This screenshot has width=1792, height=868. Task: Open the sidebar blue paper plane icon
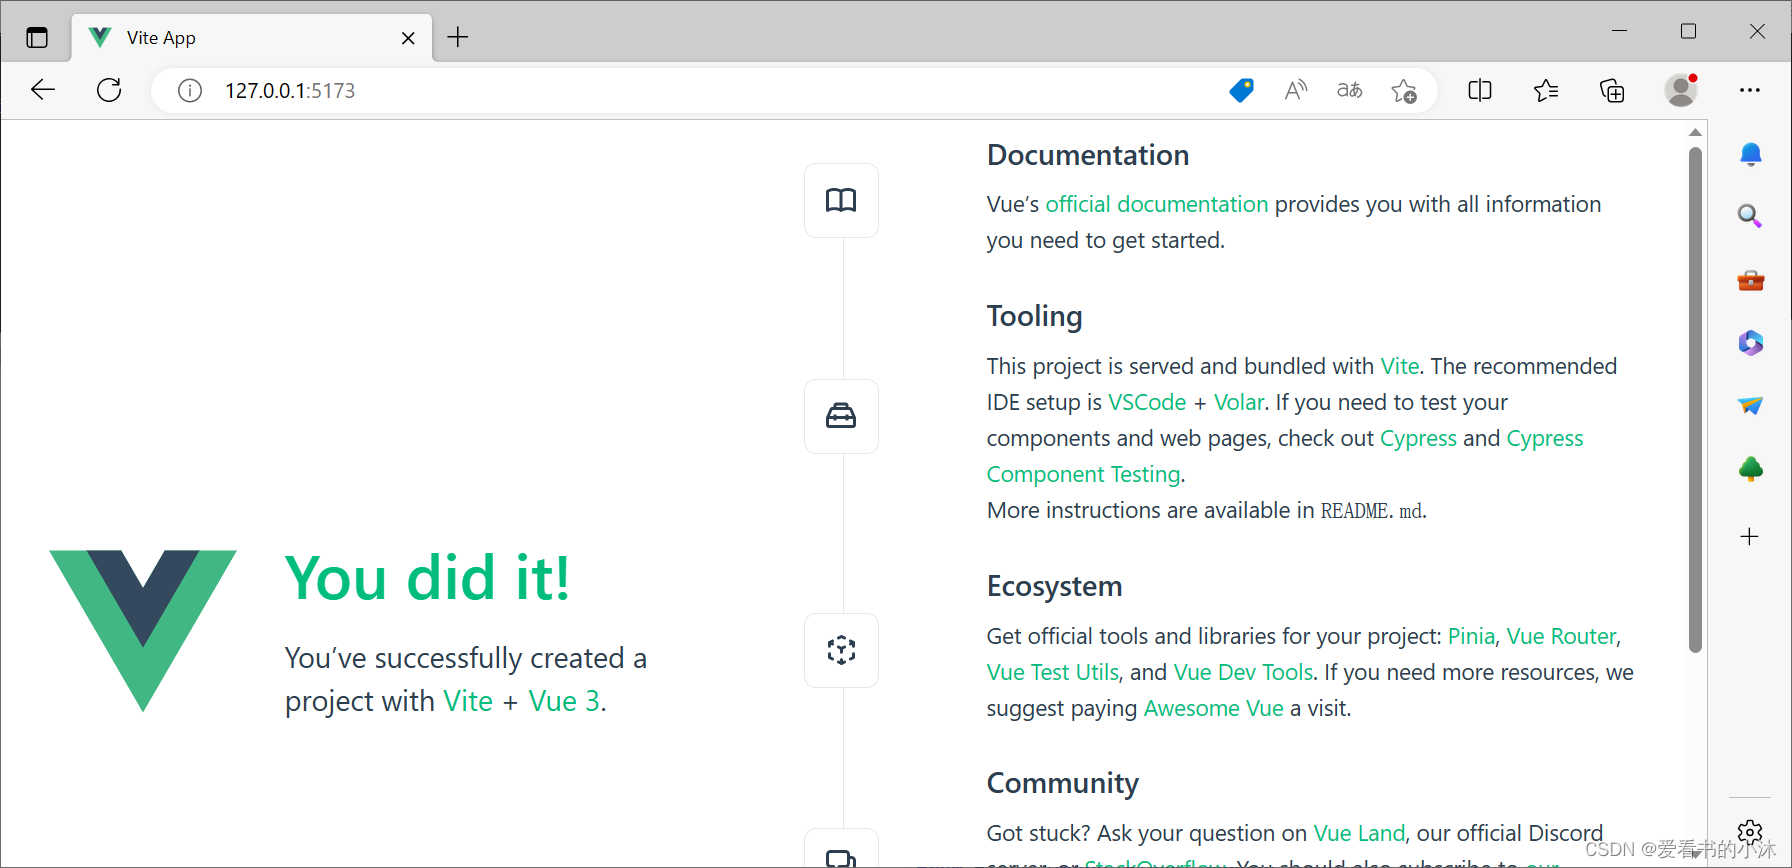pos(1750,405)
